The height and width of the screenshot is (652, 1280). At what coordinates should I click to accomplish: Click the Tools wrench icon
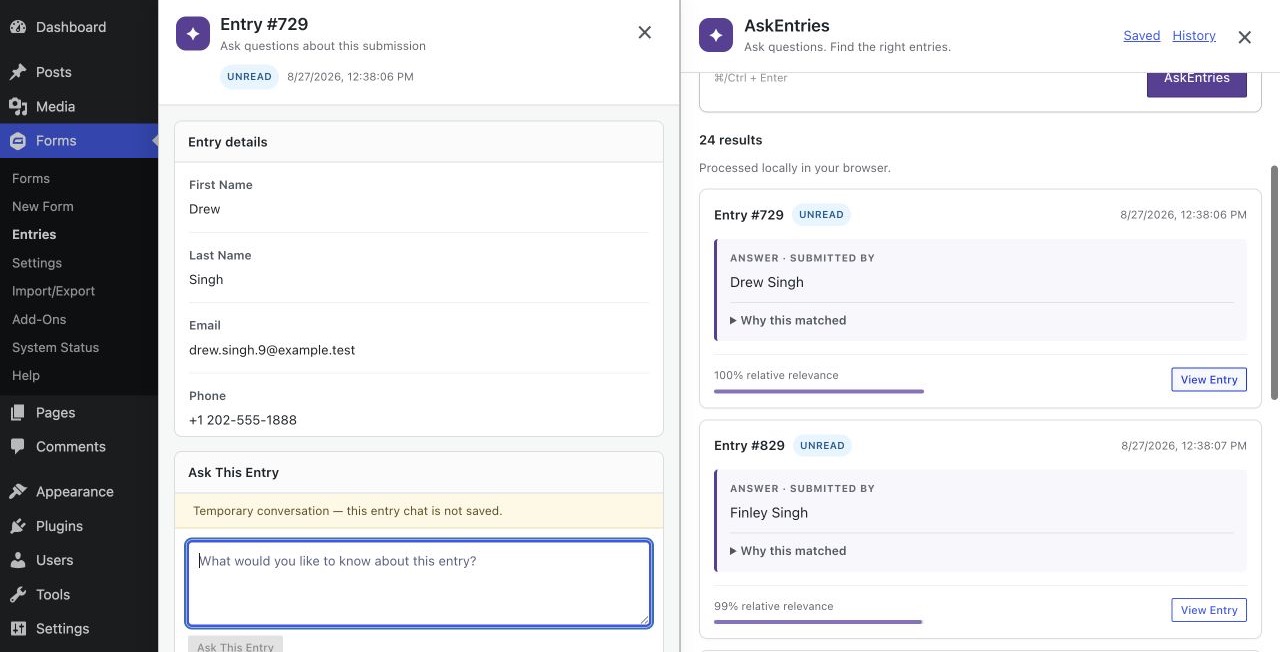18,594
